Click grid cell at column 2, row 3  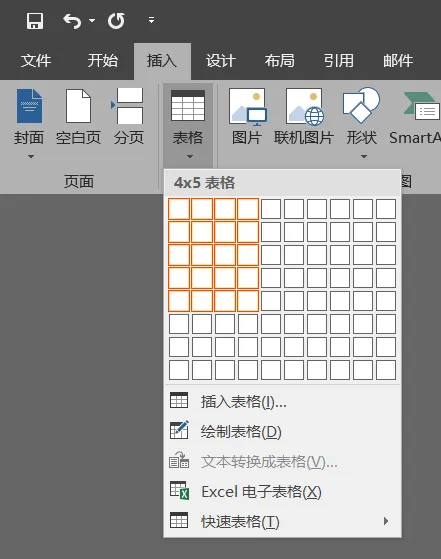point(202,255)
